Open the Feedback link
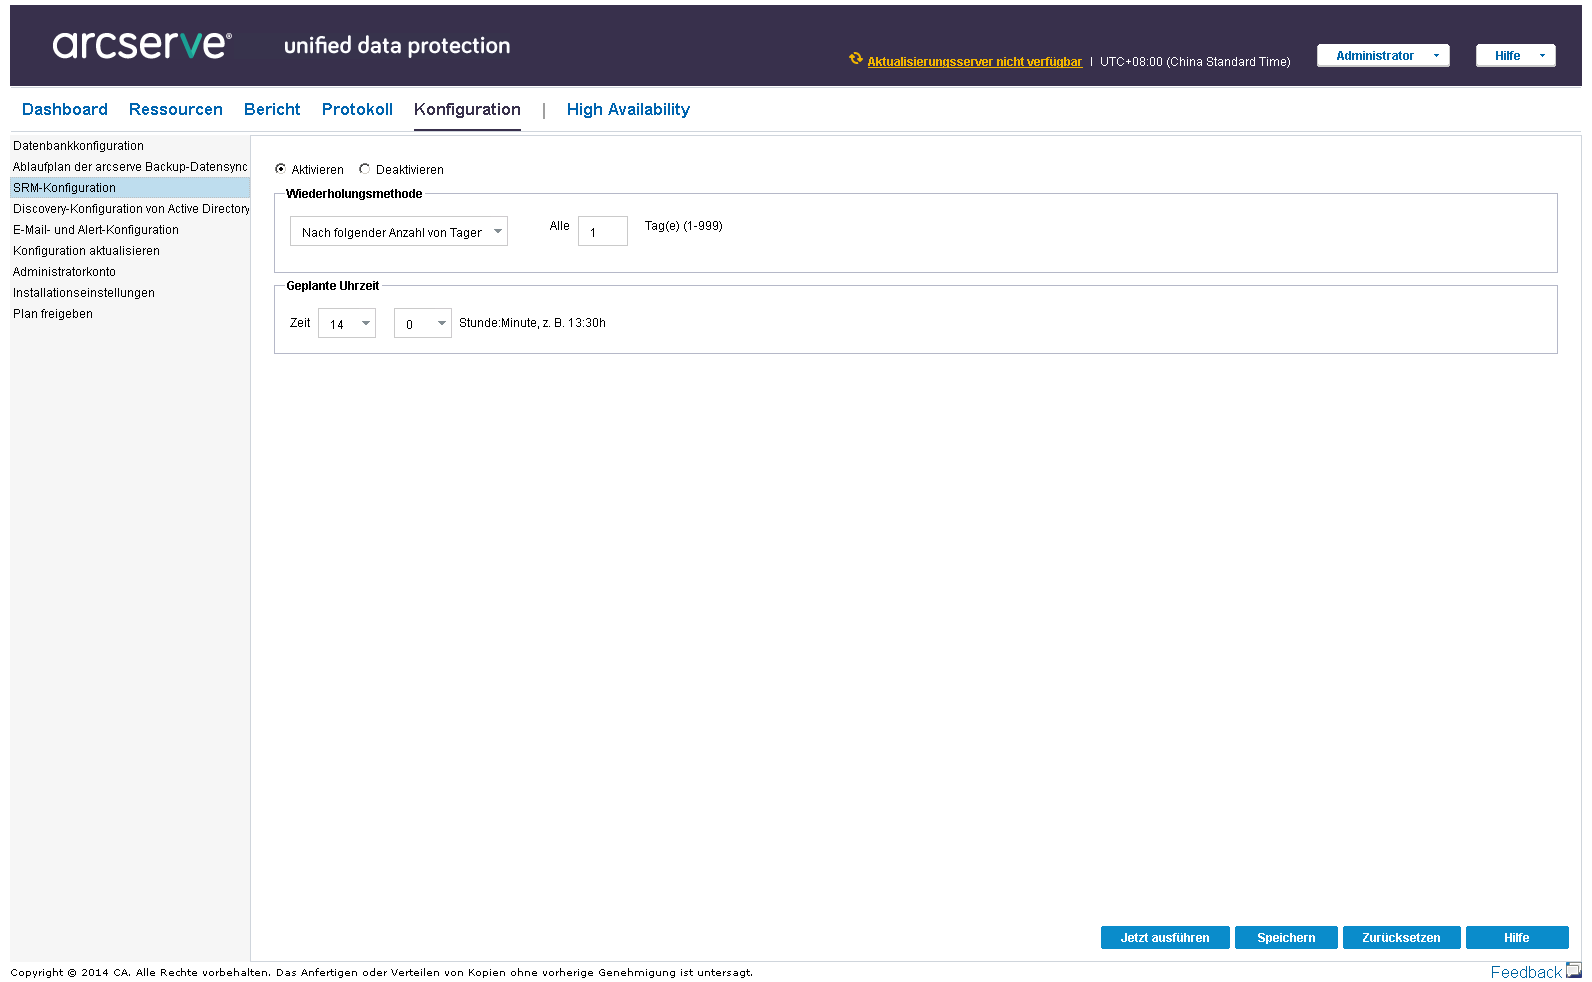The image size is (1592, 982). coord(1526,972)
